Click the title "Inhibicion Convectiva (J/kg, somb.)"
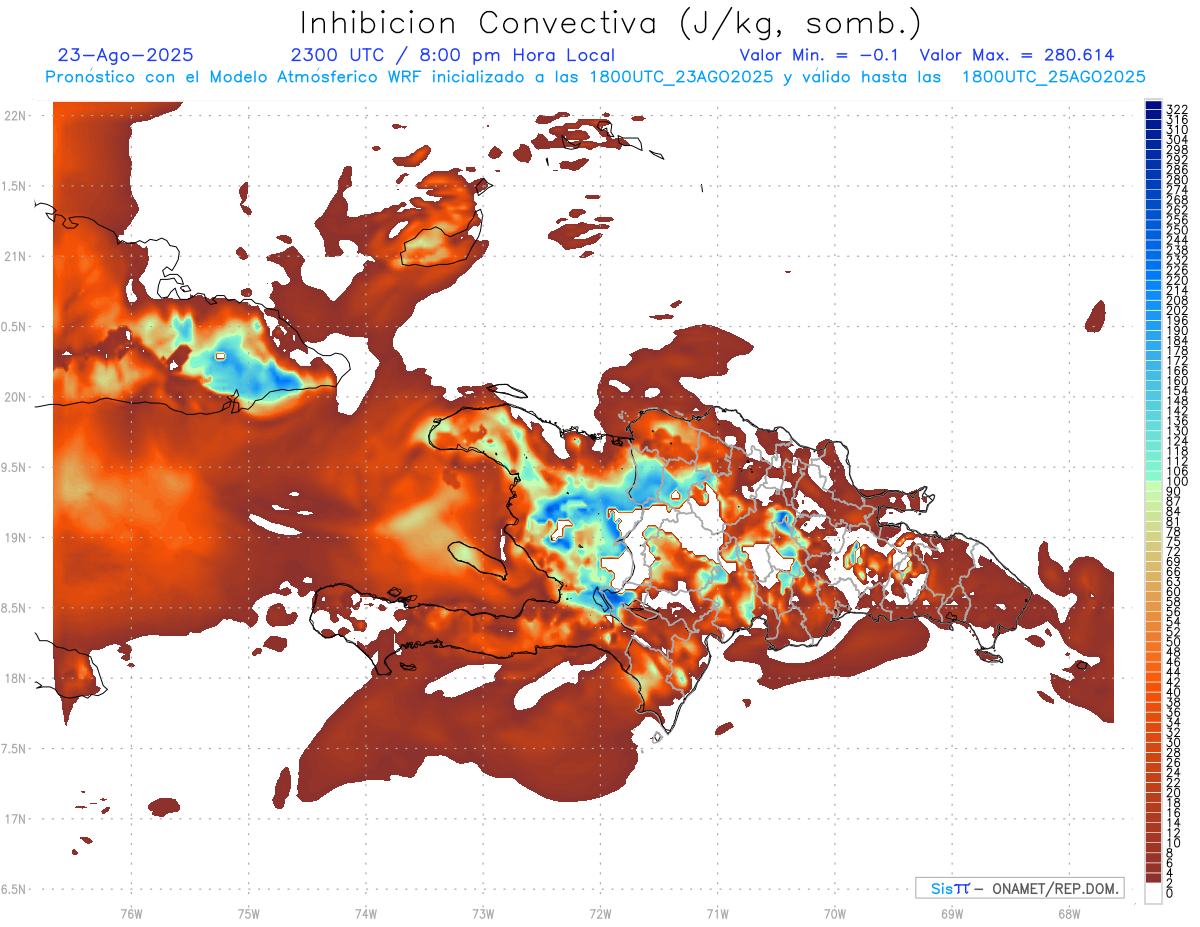The height and width of the screenshot is (927, 1200). (611, 23)
